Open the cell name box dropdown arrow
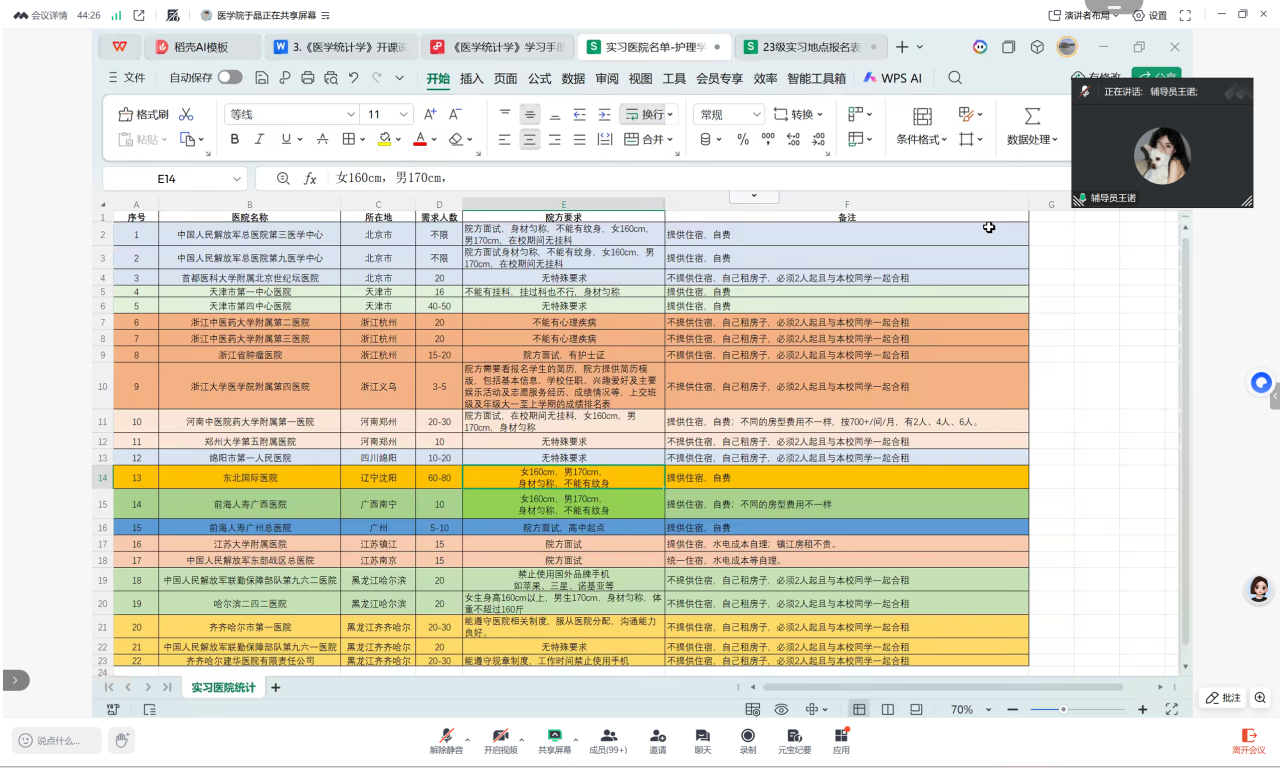The height and width of the screenshot is (768, 1280). pos(237,178)
